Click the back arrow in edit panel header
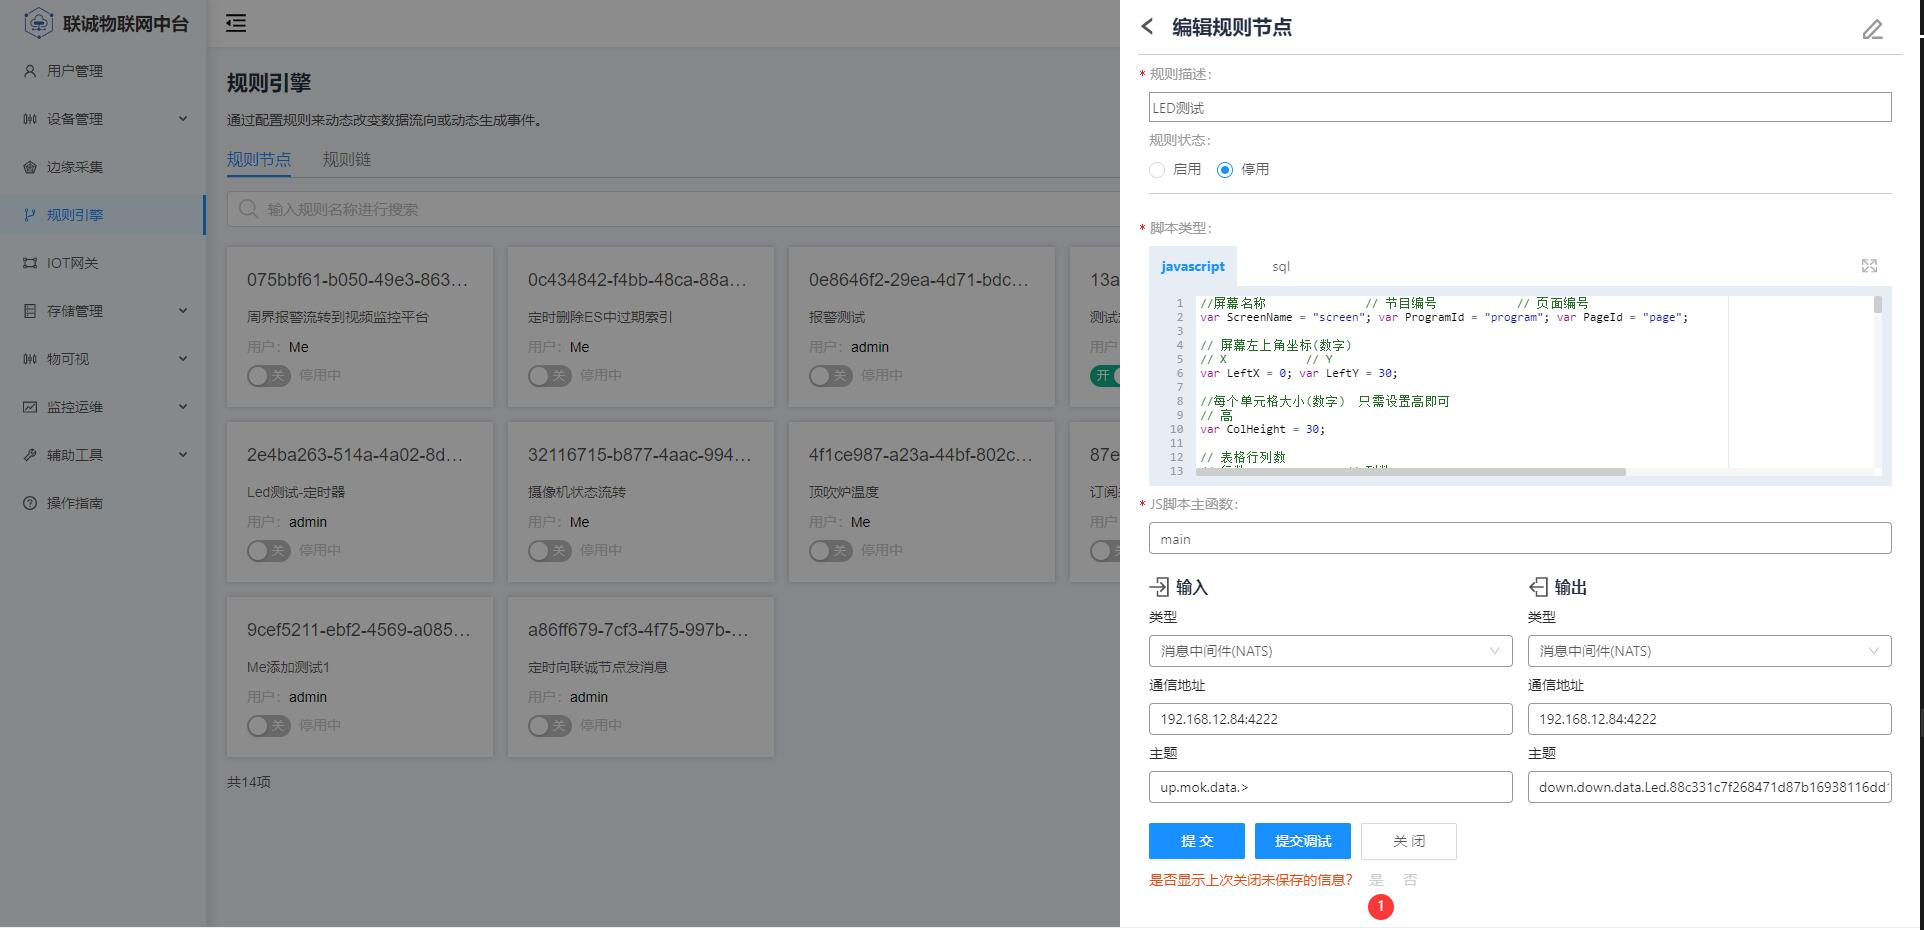The height and width of the screenshot is (930, 1924). [1147, 27]
